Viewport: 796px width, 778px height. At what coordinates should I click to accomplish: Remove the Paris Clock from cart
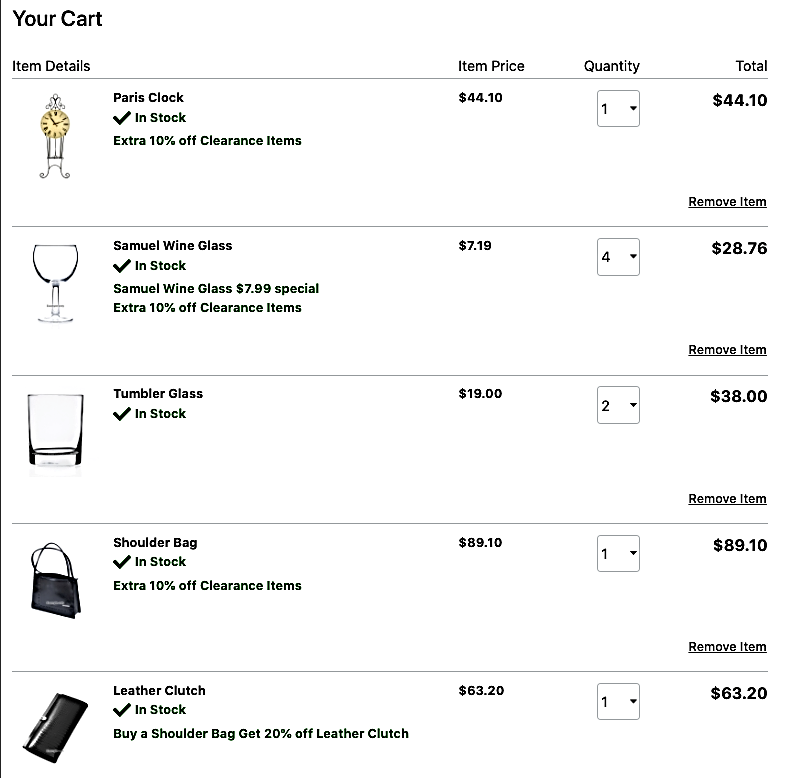[x=727, y=202]
